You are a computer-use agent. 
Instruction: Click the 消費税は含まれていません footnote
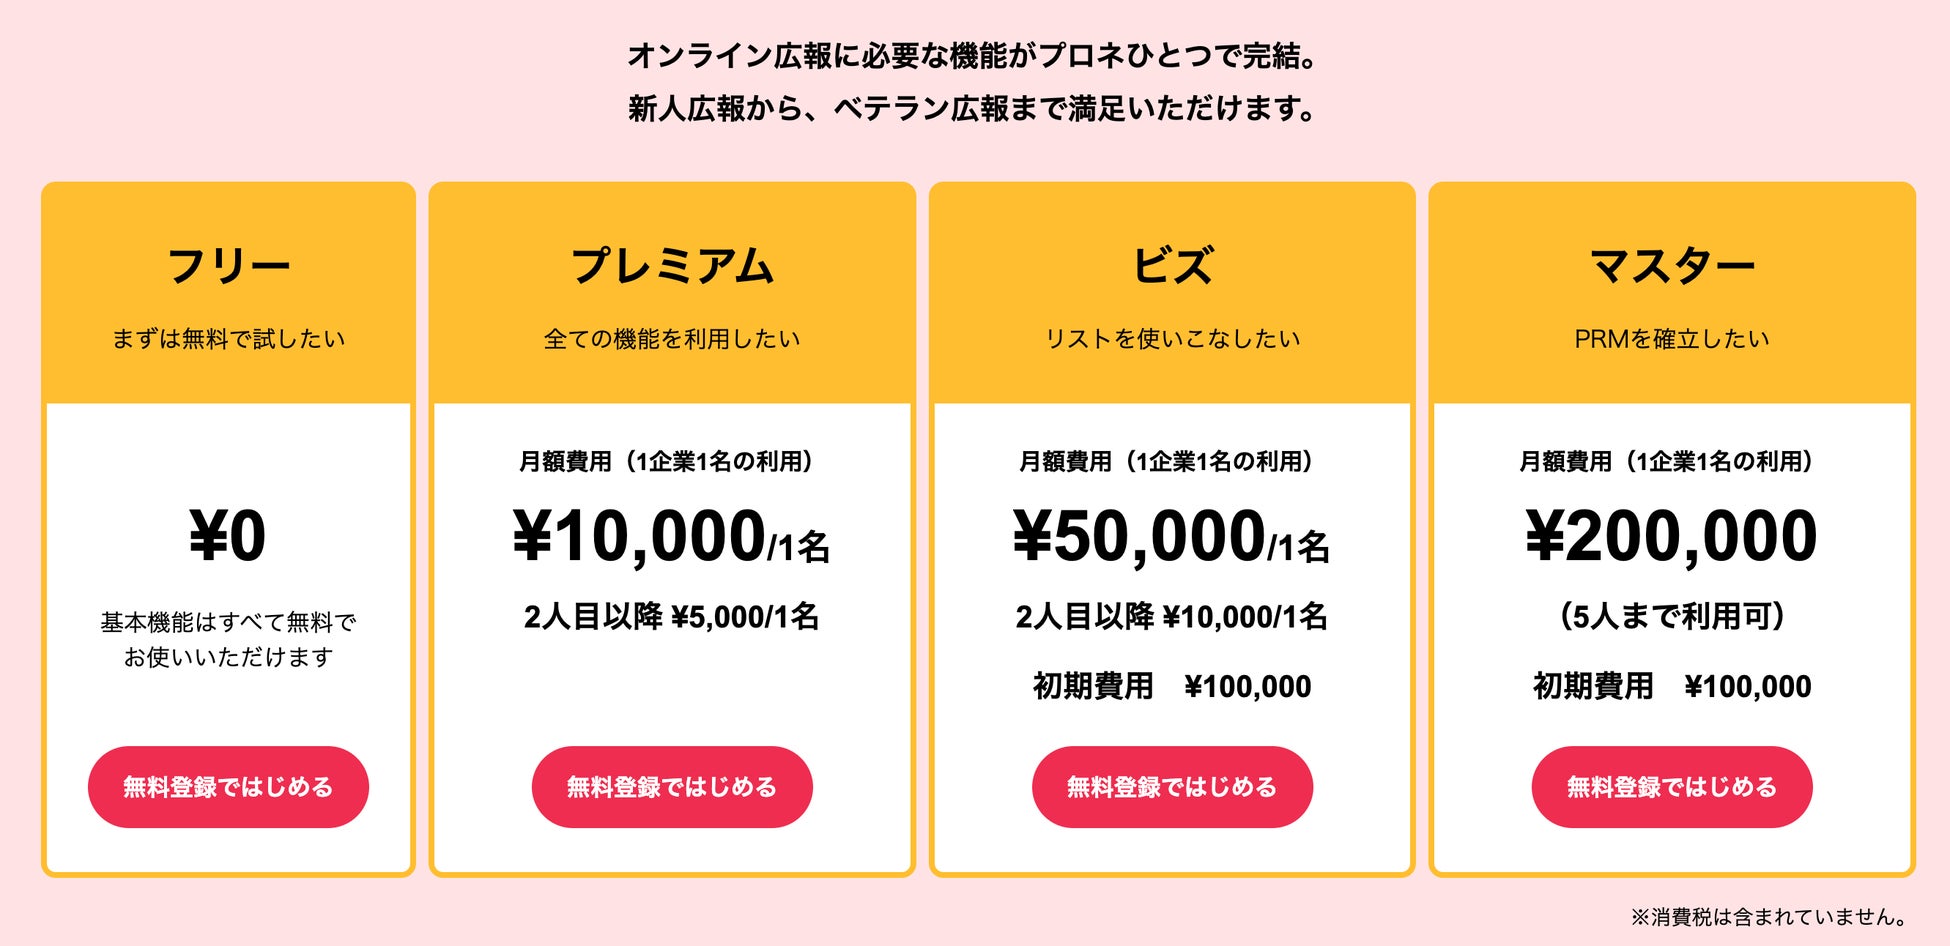coord(1769,916)
